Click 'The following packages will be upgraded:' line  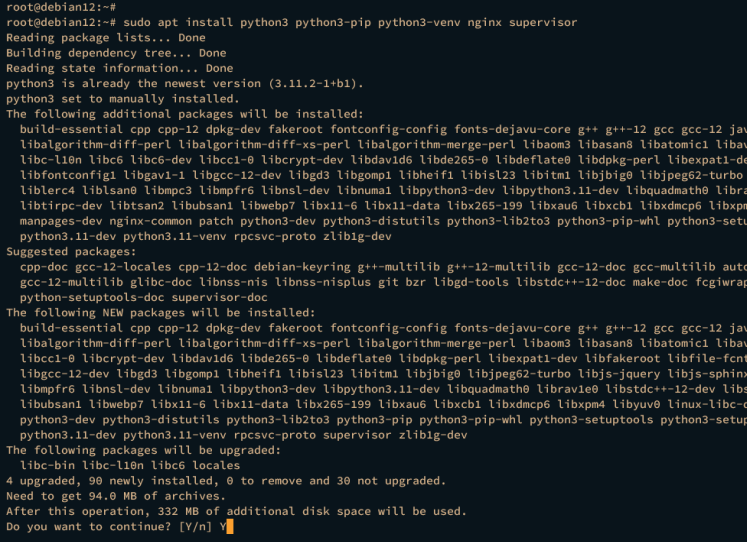[143, 450]
